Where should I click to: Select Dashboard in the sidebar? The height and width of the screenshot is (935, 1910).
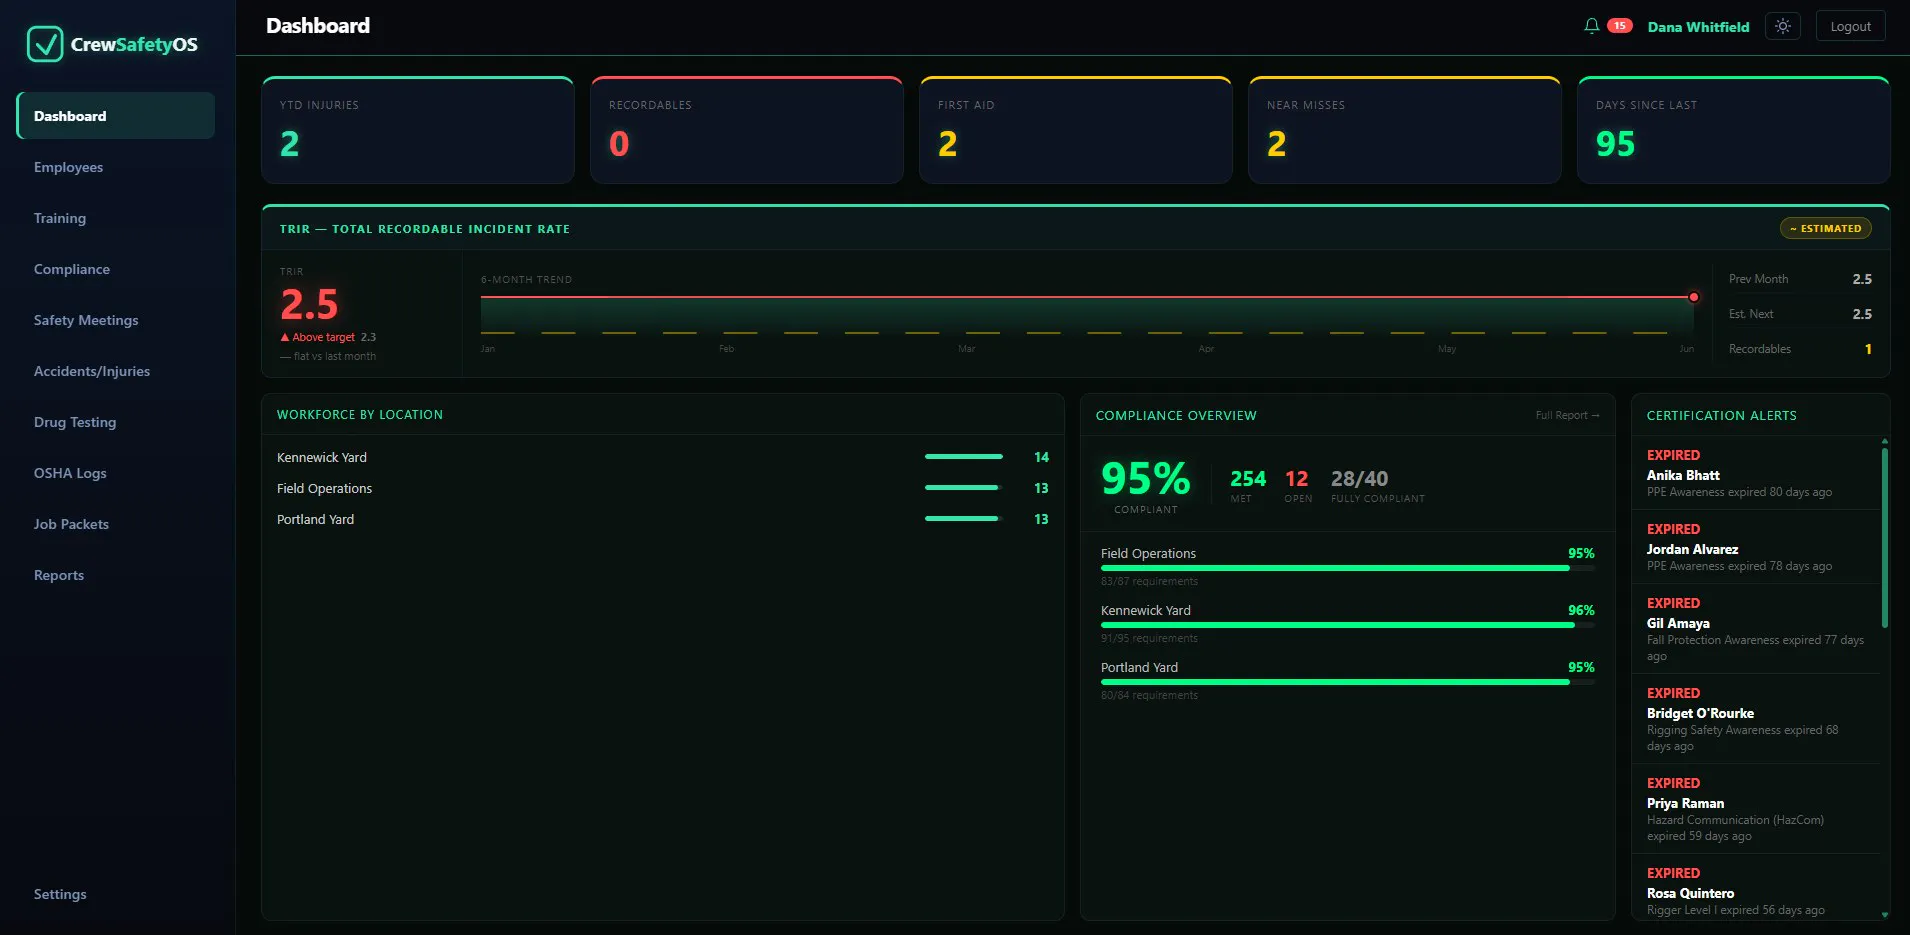[116, 116]
